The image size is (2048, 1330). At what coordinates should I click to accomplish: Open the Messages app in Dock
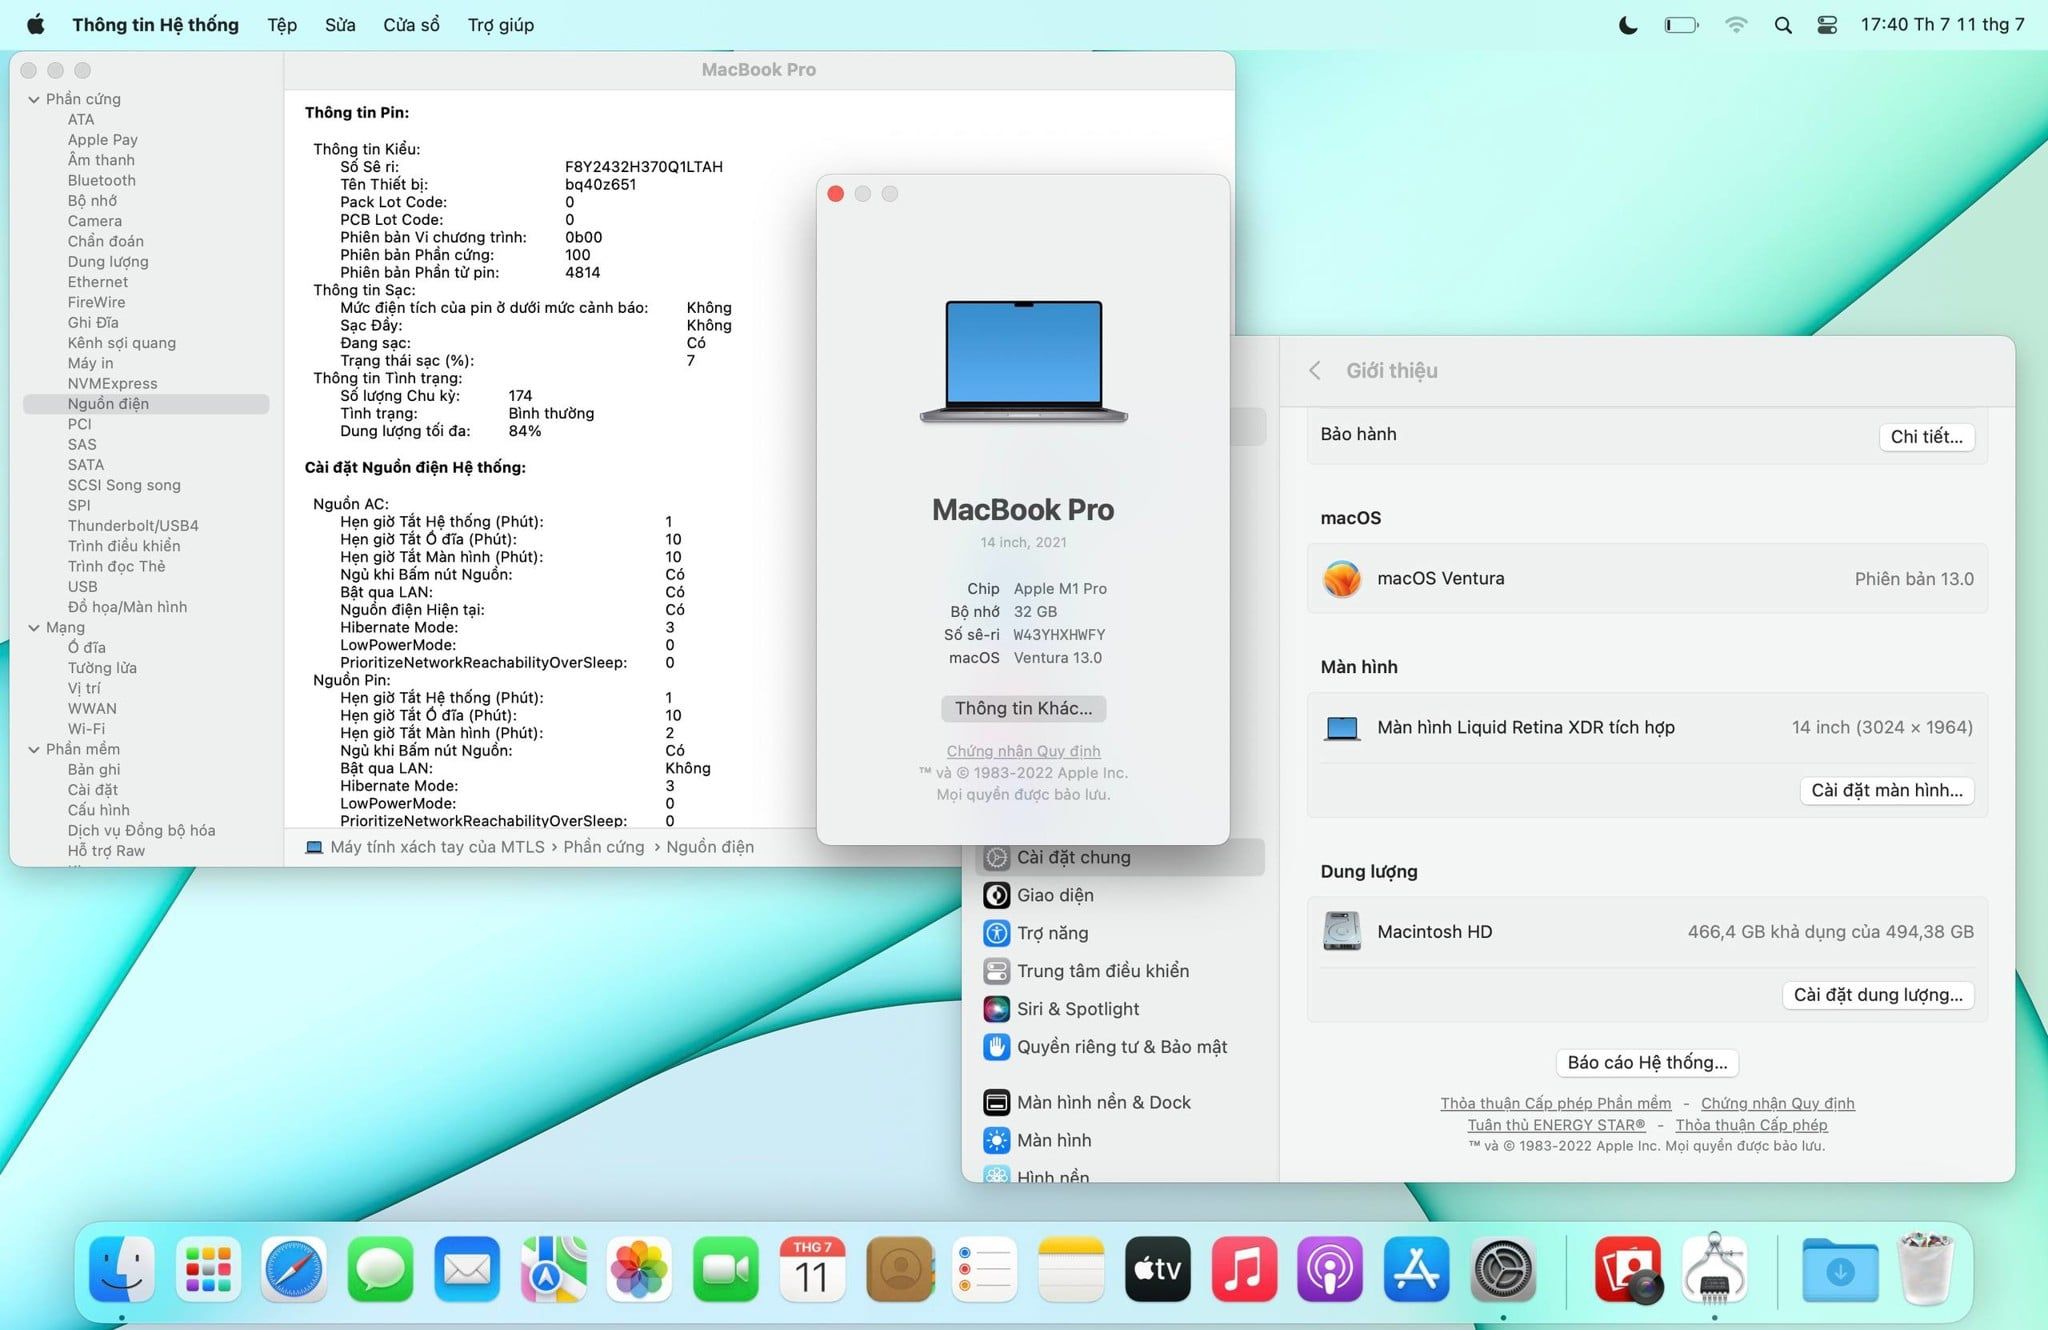pyautogui.click(x=381, y=1269)
